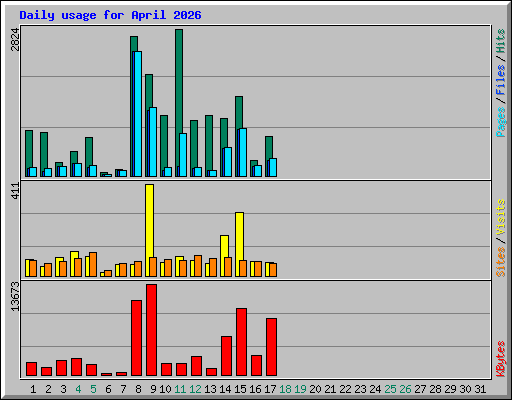Screen dimensions: 512x400
Task: Select the tallest red KBytes bar on day 9
Action: click(x=151, y=330)
